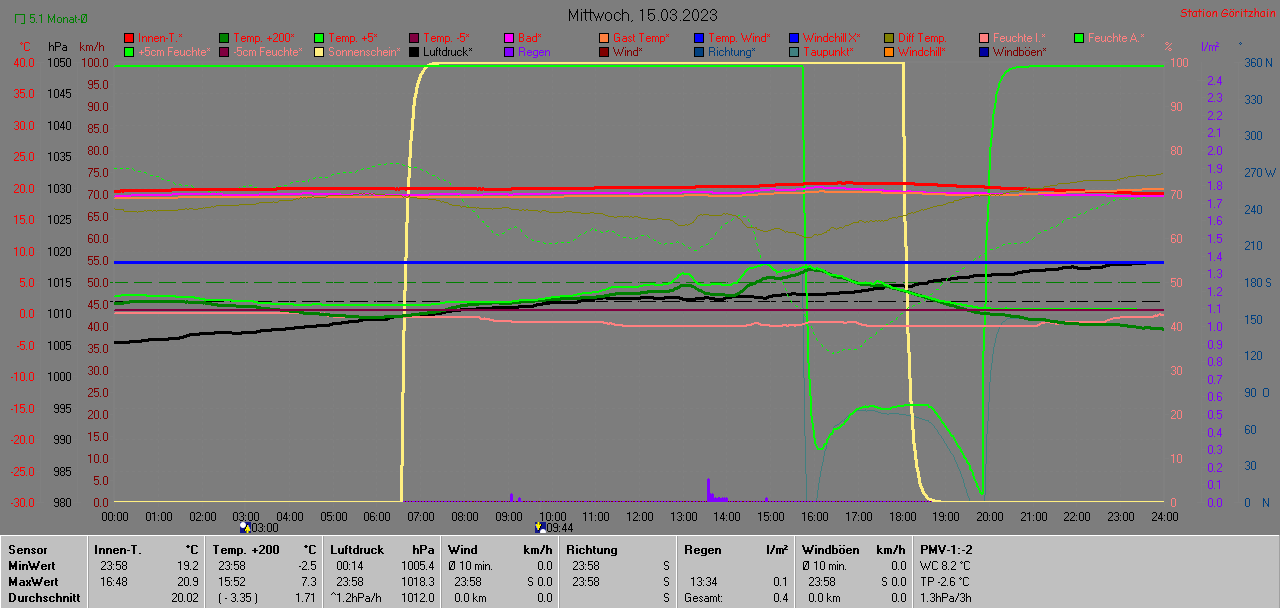
Task: Click the MaxWert row label
Action: [33, 582]
